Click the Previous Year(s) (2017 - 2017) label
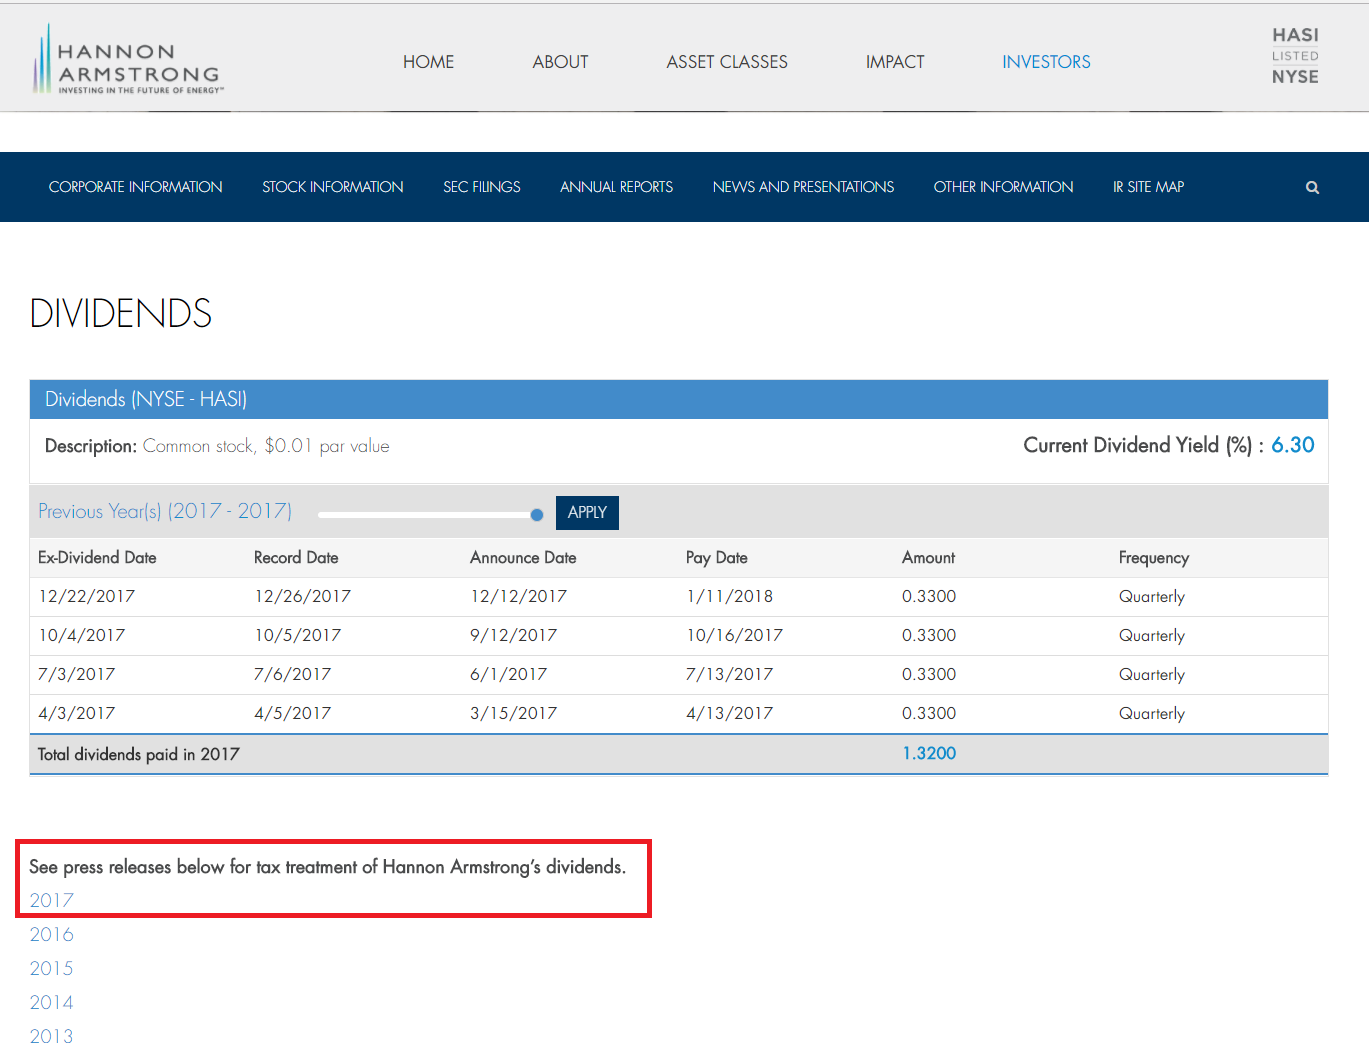 point(165,512)
